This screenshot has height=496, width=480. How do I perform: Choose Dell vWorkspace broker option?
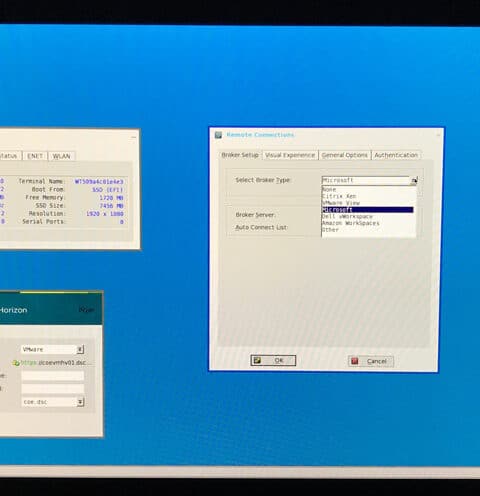pos(347,216)
